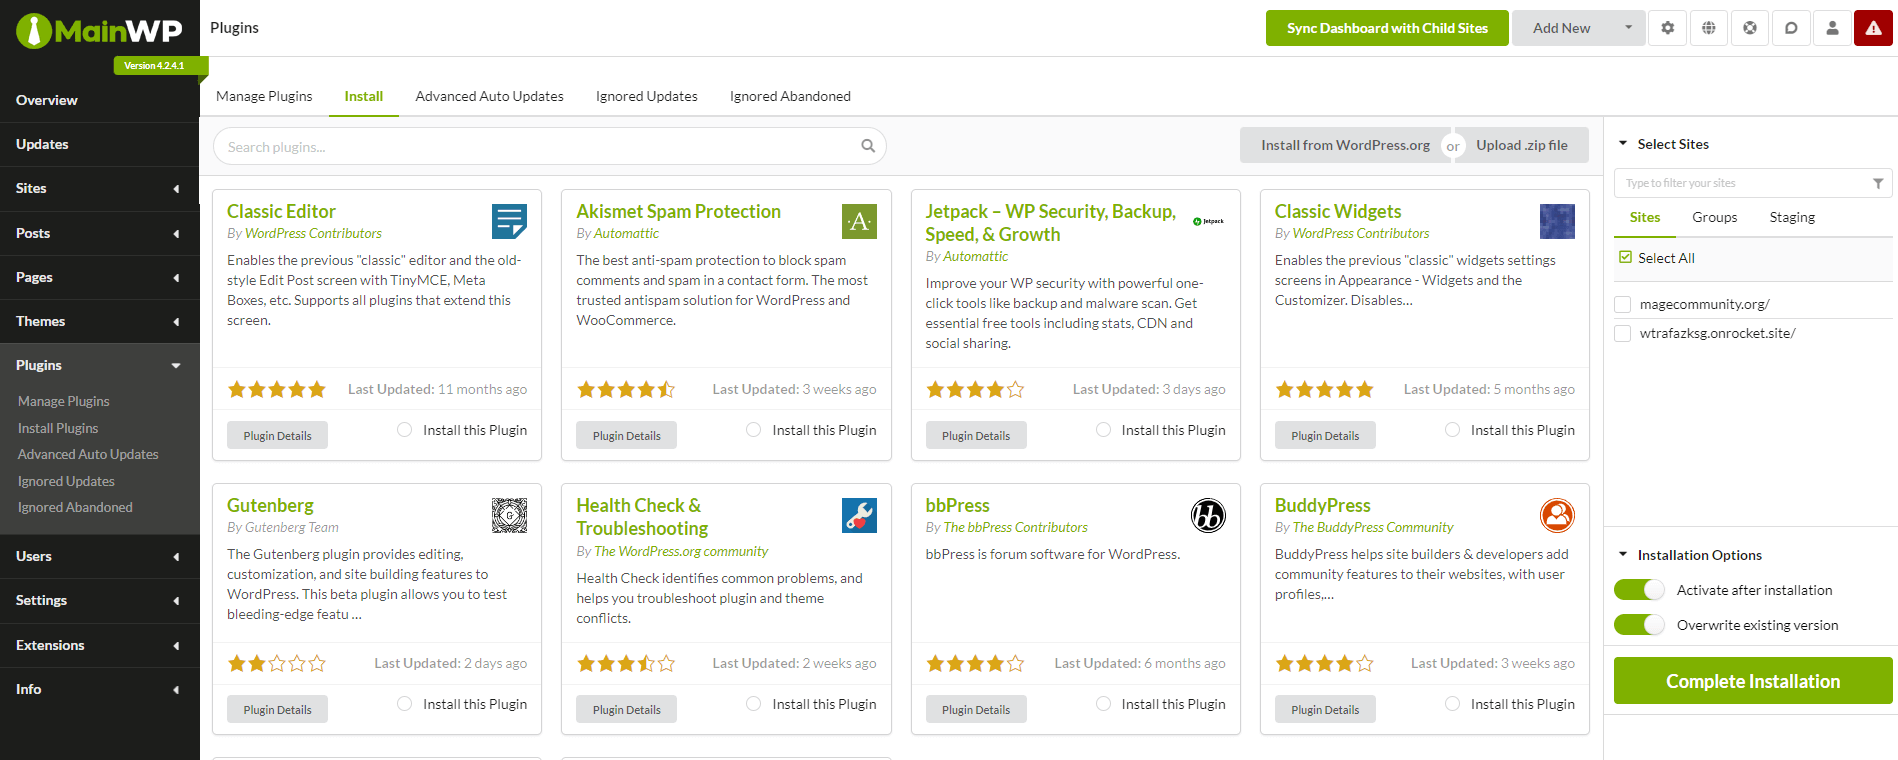
Task: Click the BuddyPress plugin logo
Action: point(1557,515)
